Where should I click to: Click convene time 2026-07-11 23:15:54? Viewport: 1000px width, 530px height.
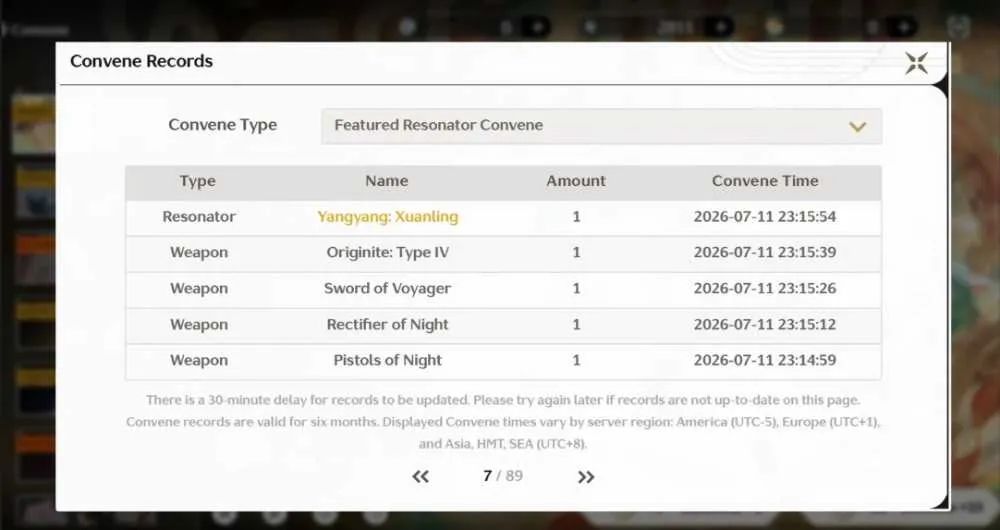[x=765, y=217]
